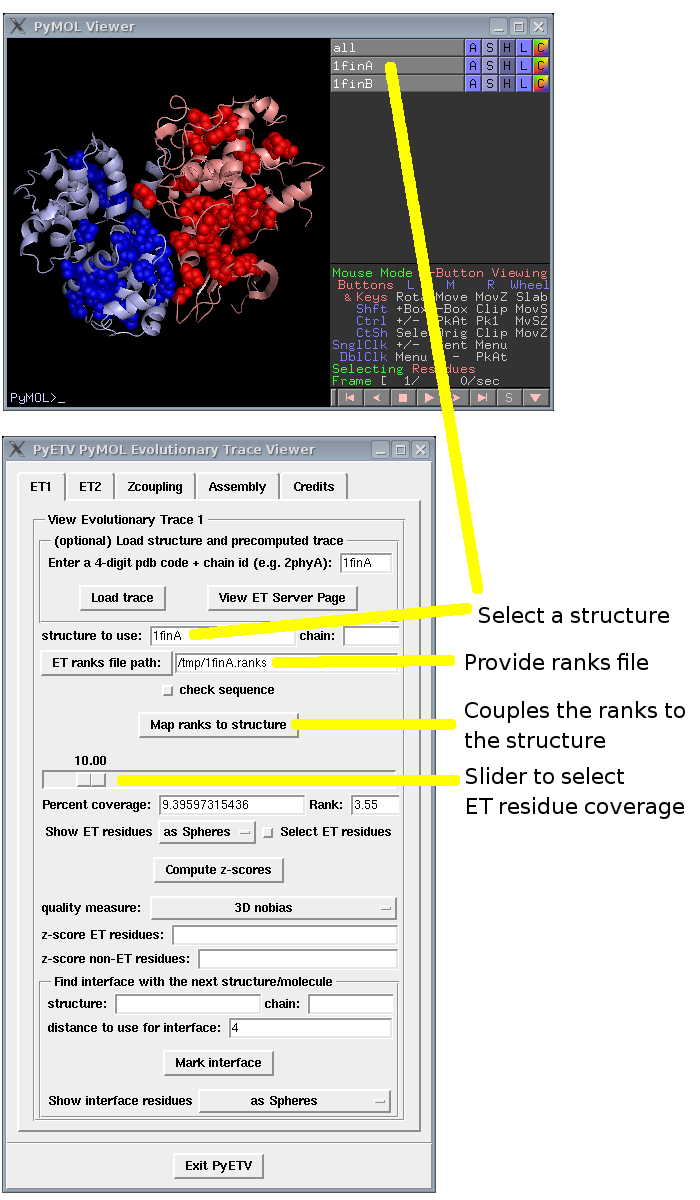Viewport: 700px width, 1200px height.
Task: Open the Action menu for object all
Action: pyautogui.click(x=473, y=48)
